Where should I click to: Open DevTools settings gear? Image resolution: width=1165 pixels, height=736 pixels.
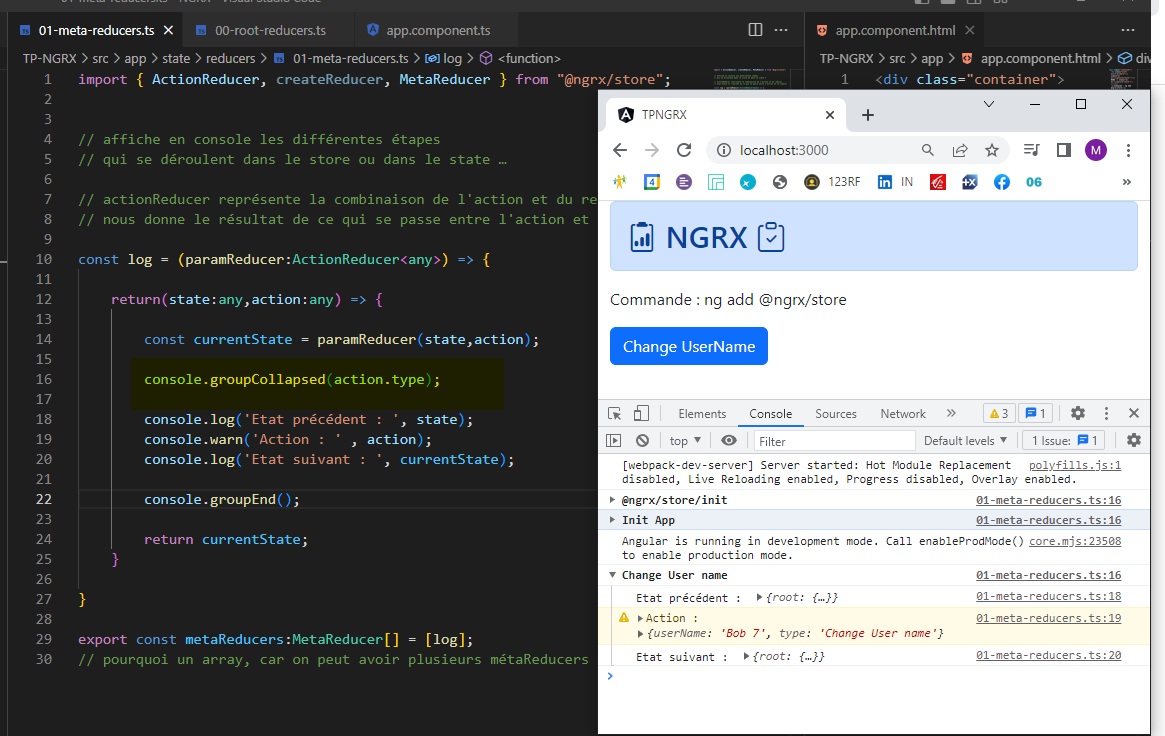(x=1077, y=414)
